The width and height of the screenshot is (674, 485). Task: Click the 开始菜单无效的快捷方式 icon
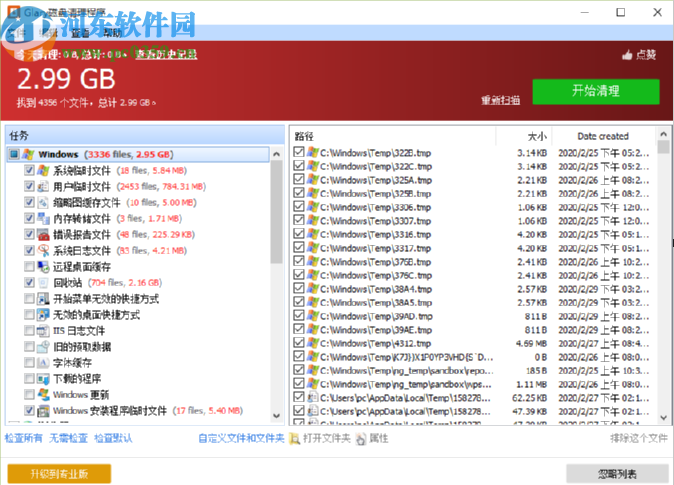pos(43,298)
